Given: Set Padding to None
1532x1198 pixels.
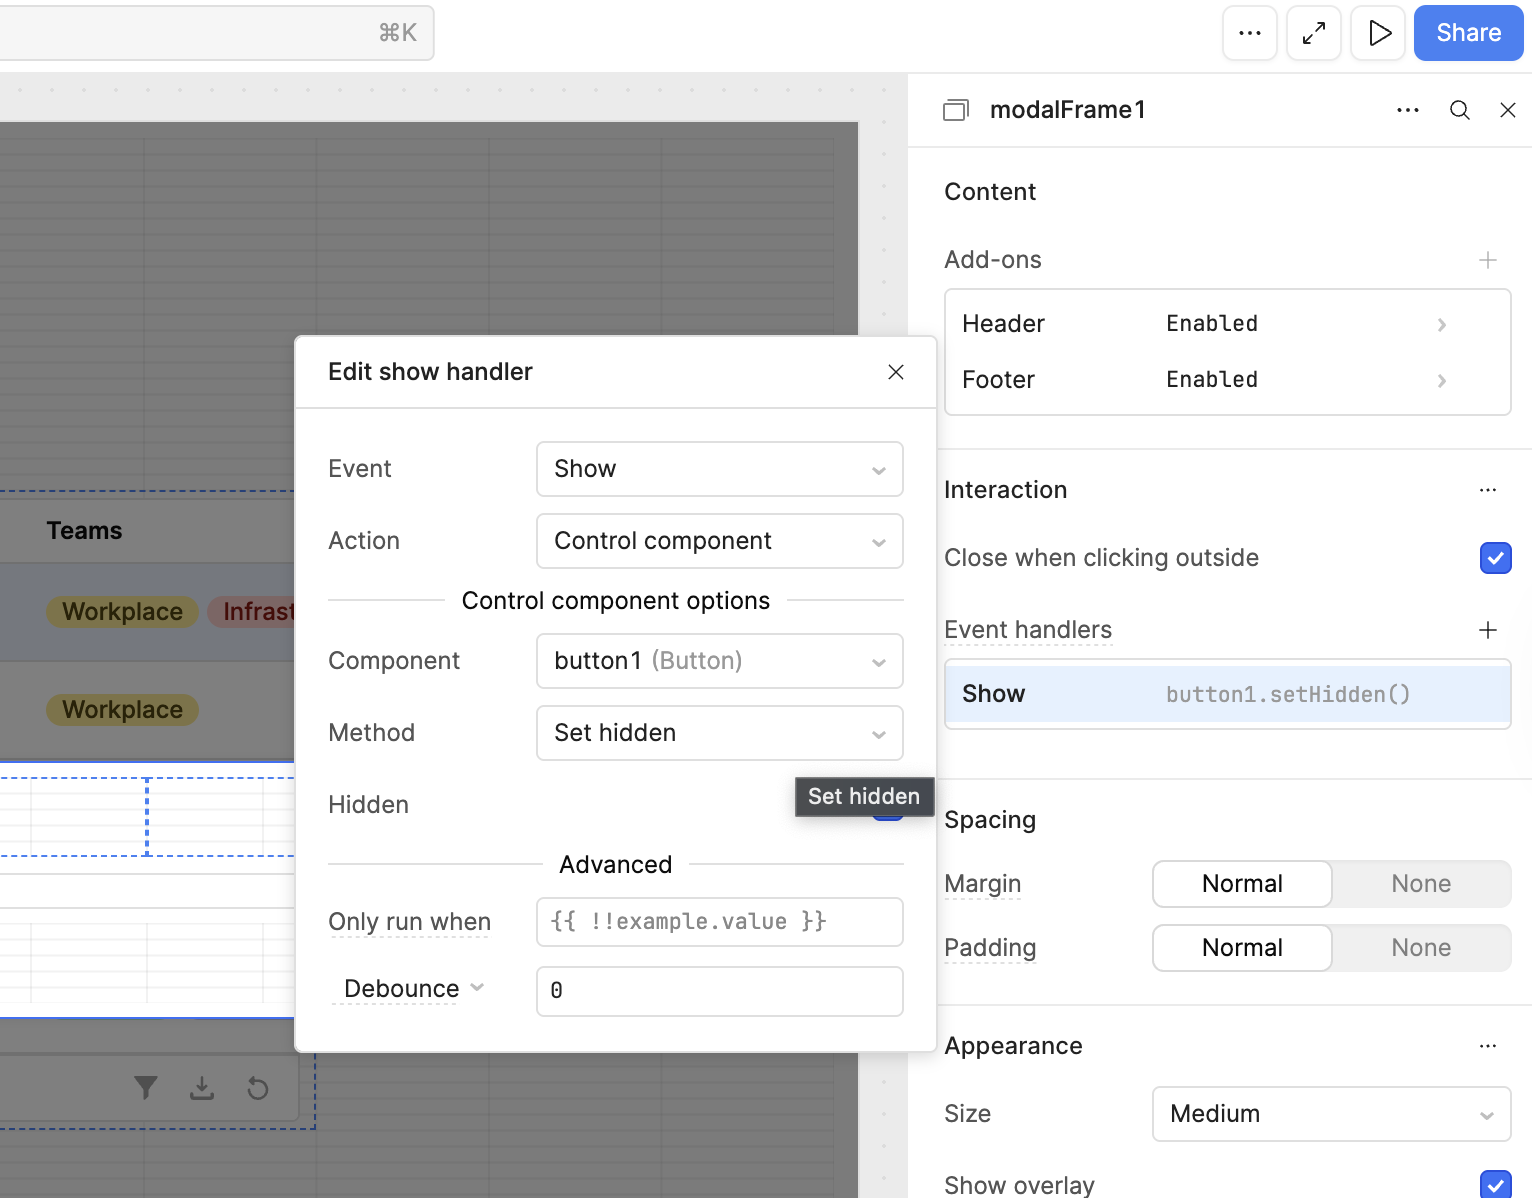Looking at the screenshot, I should point(1420,948).
